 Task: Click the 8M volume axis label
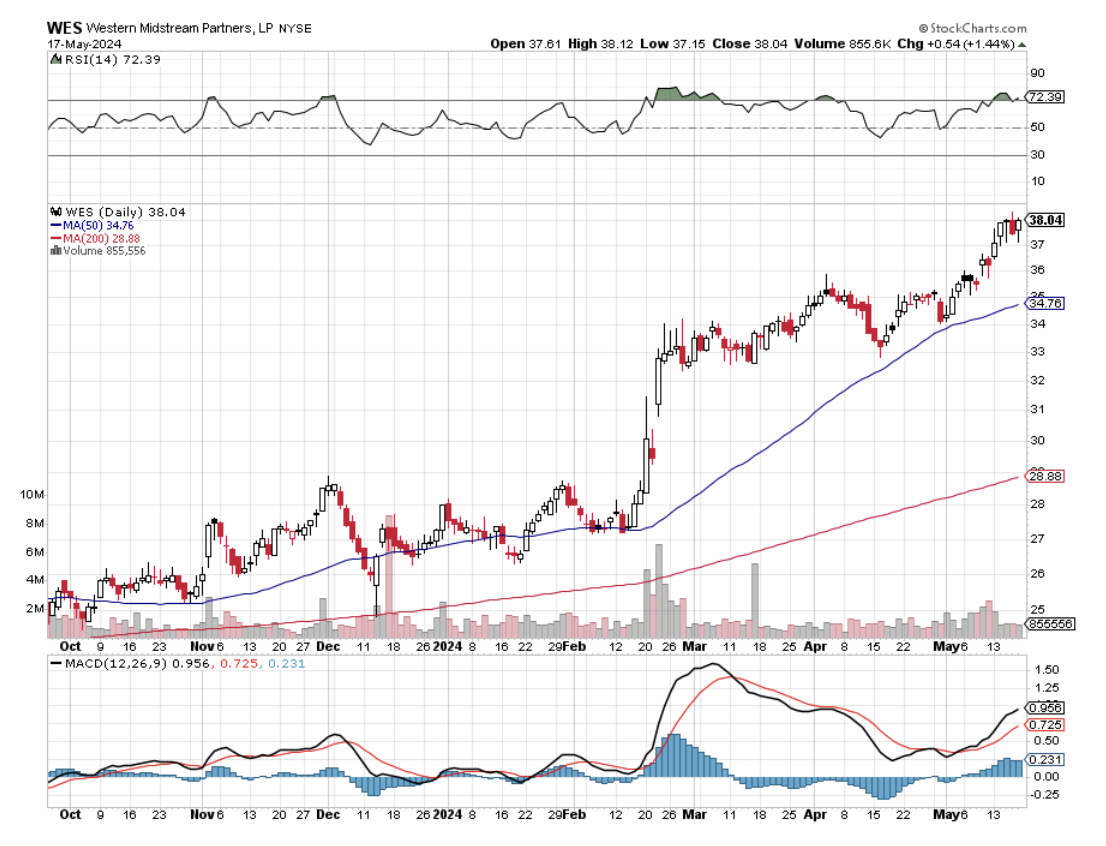click(x=35, y=524)
